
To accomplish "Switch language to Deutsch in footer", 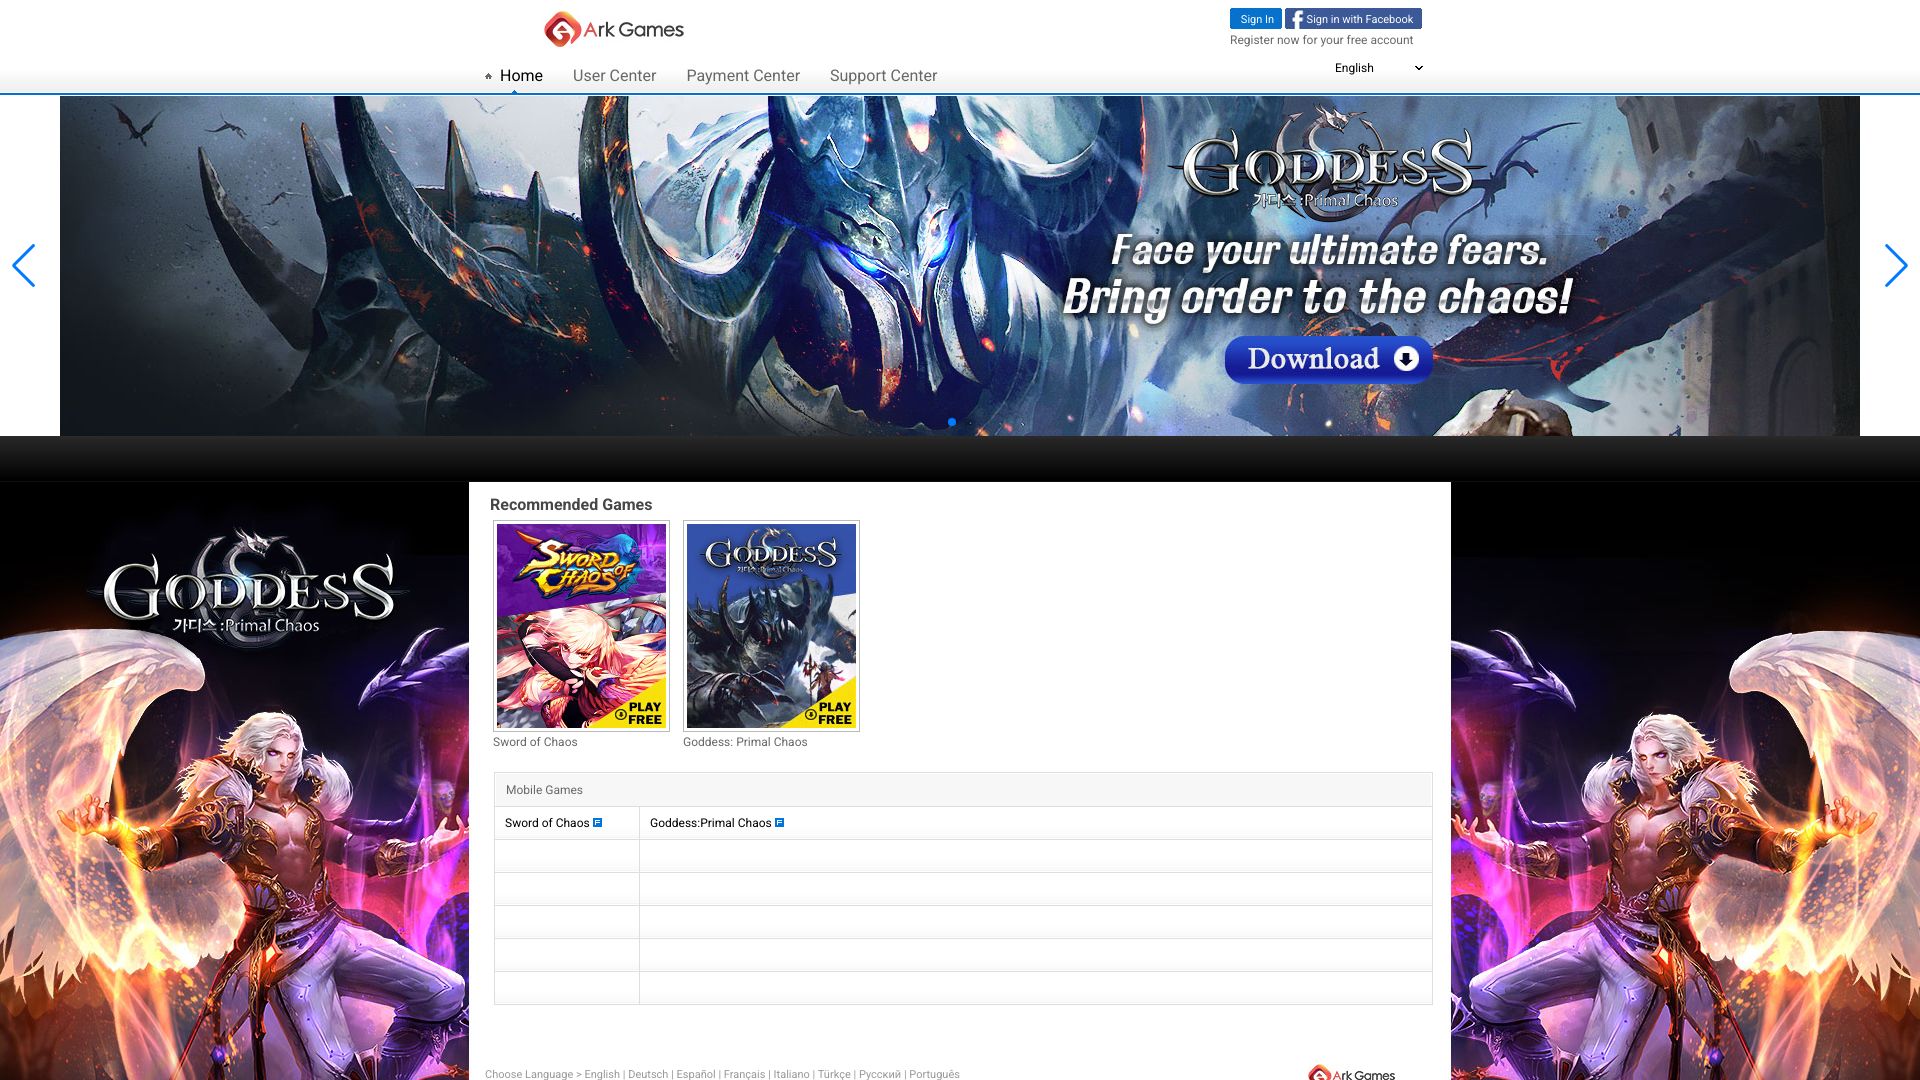I will click(x=648, y=1074).
